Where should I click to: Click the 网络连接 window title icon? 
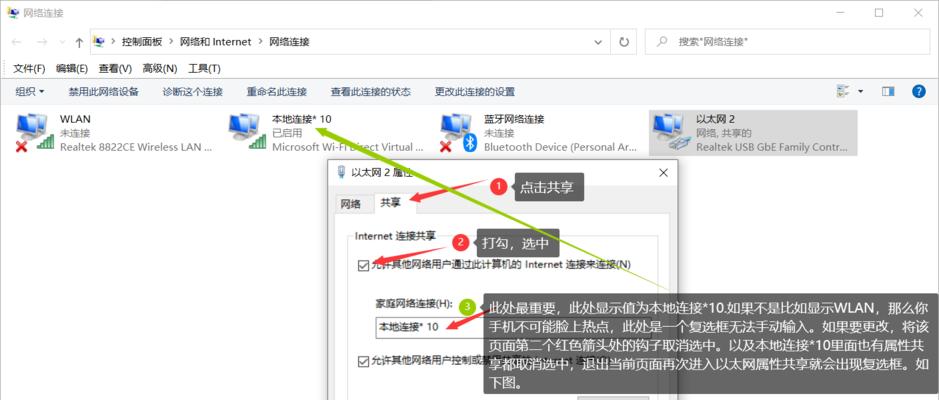13,12
